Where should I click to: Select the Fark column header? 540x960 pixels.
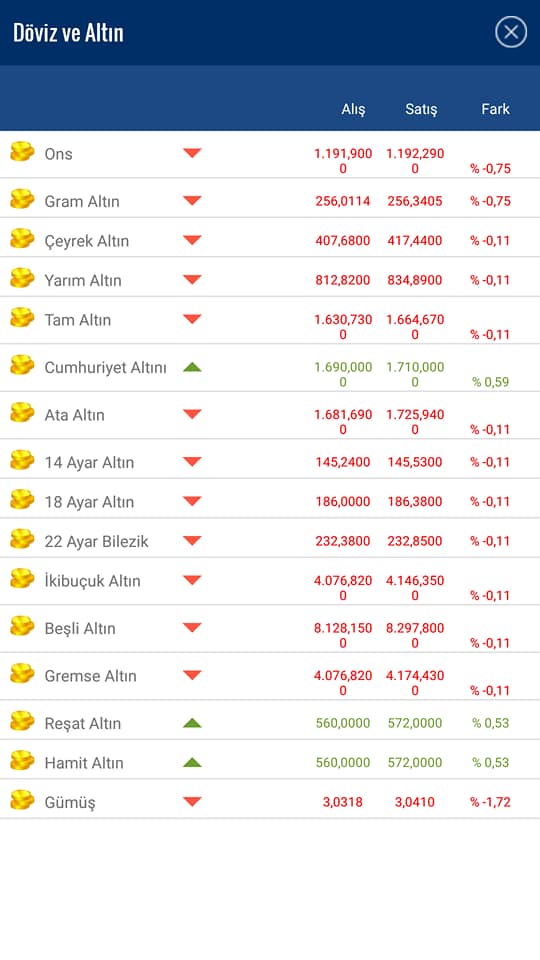pyautogui.click(x=495, y=109)
